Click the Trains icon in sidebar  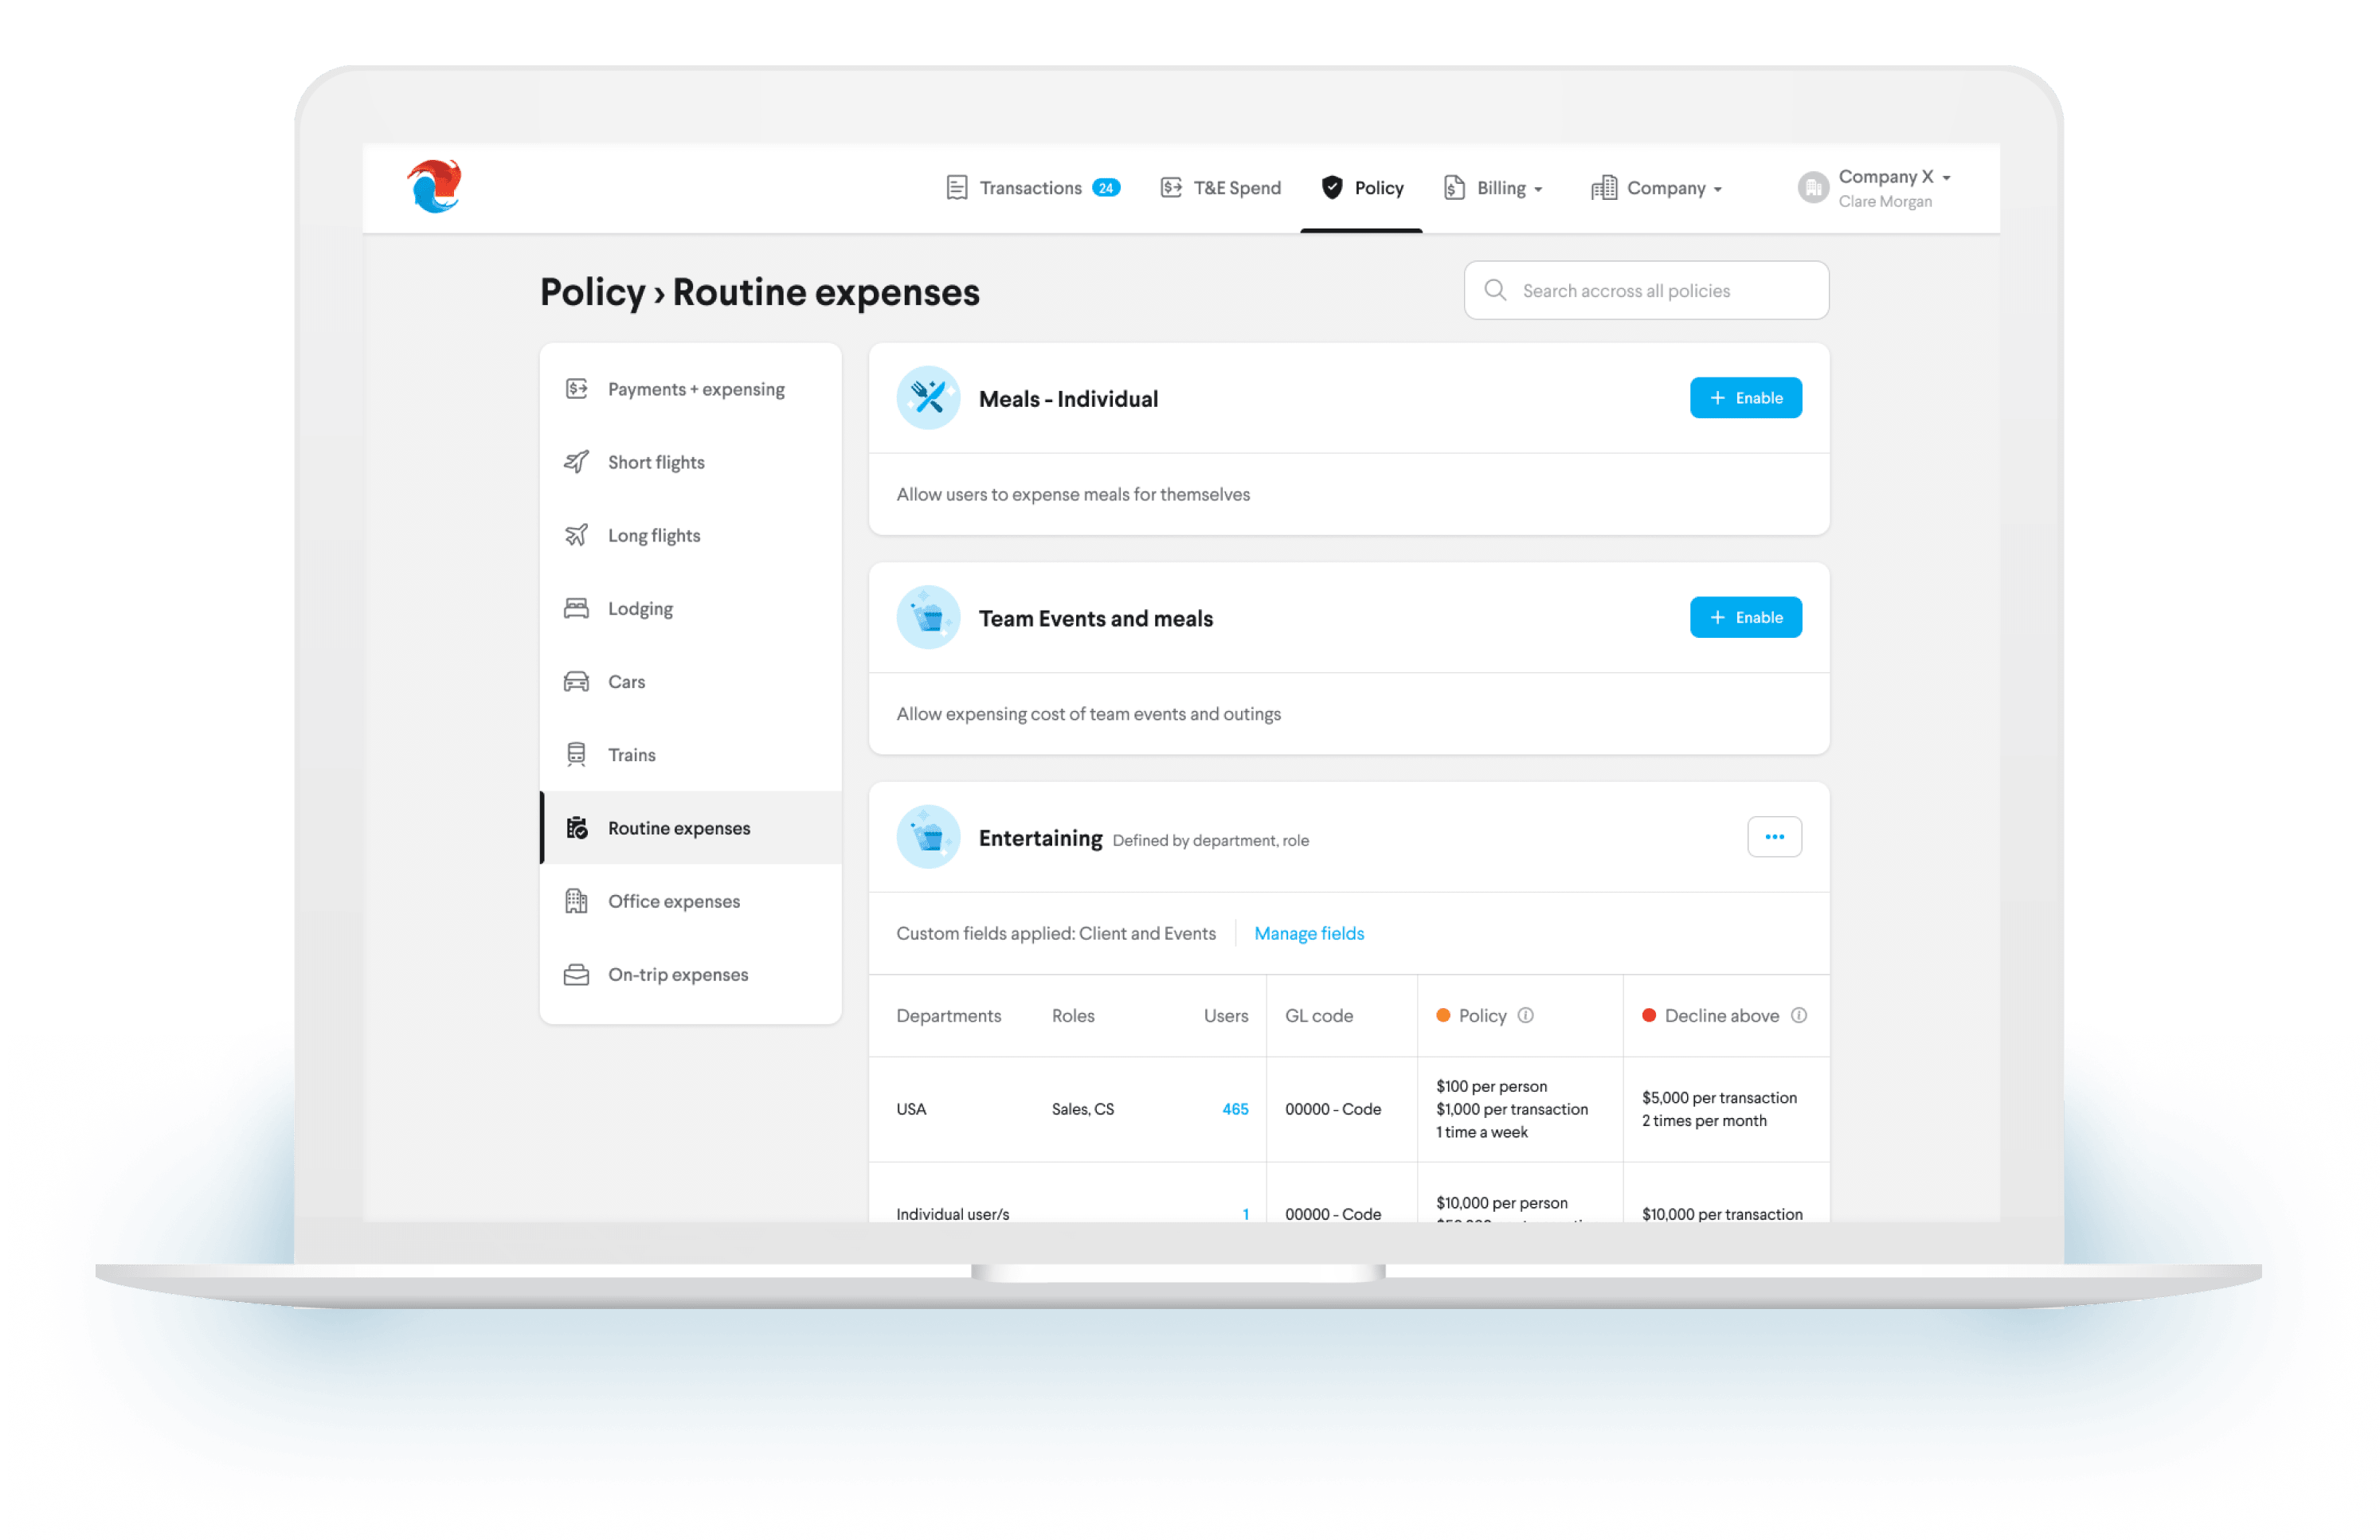(576, 754)
